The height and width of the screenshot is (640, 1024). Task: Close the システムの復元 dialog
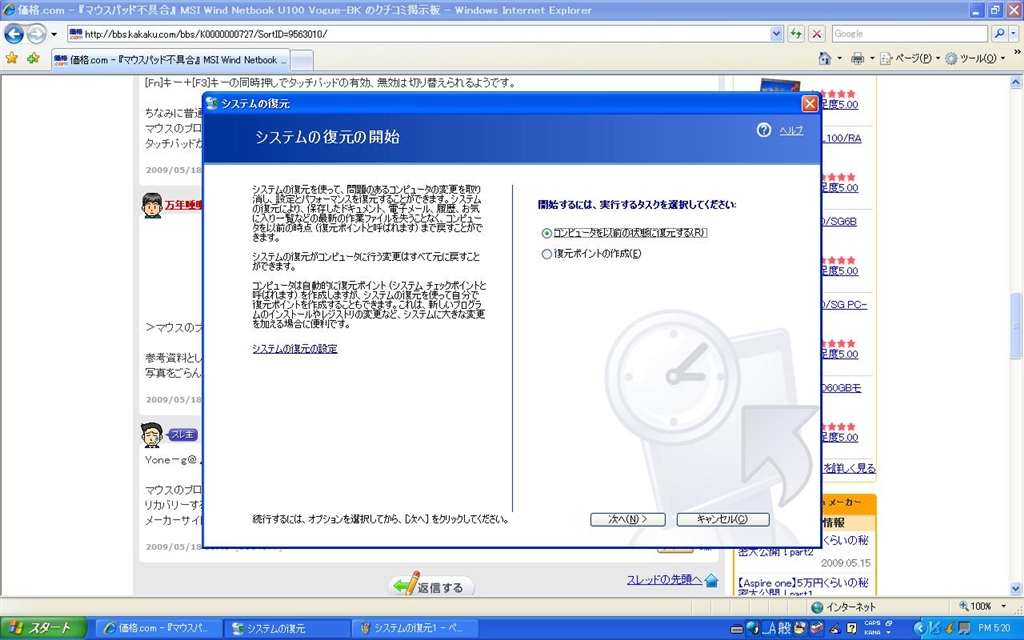pos(810,104)
